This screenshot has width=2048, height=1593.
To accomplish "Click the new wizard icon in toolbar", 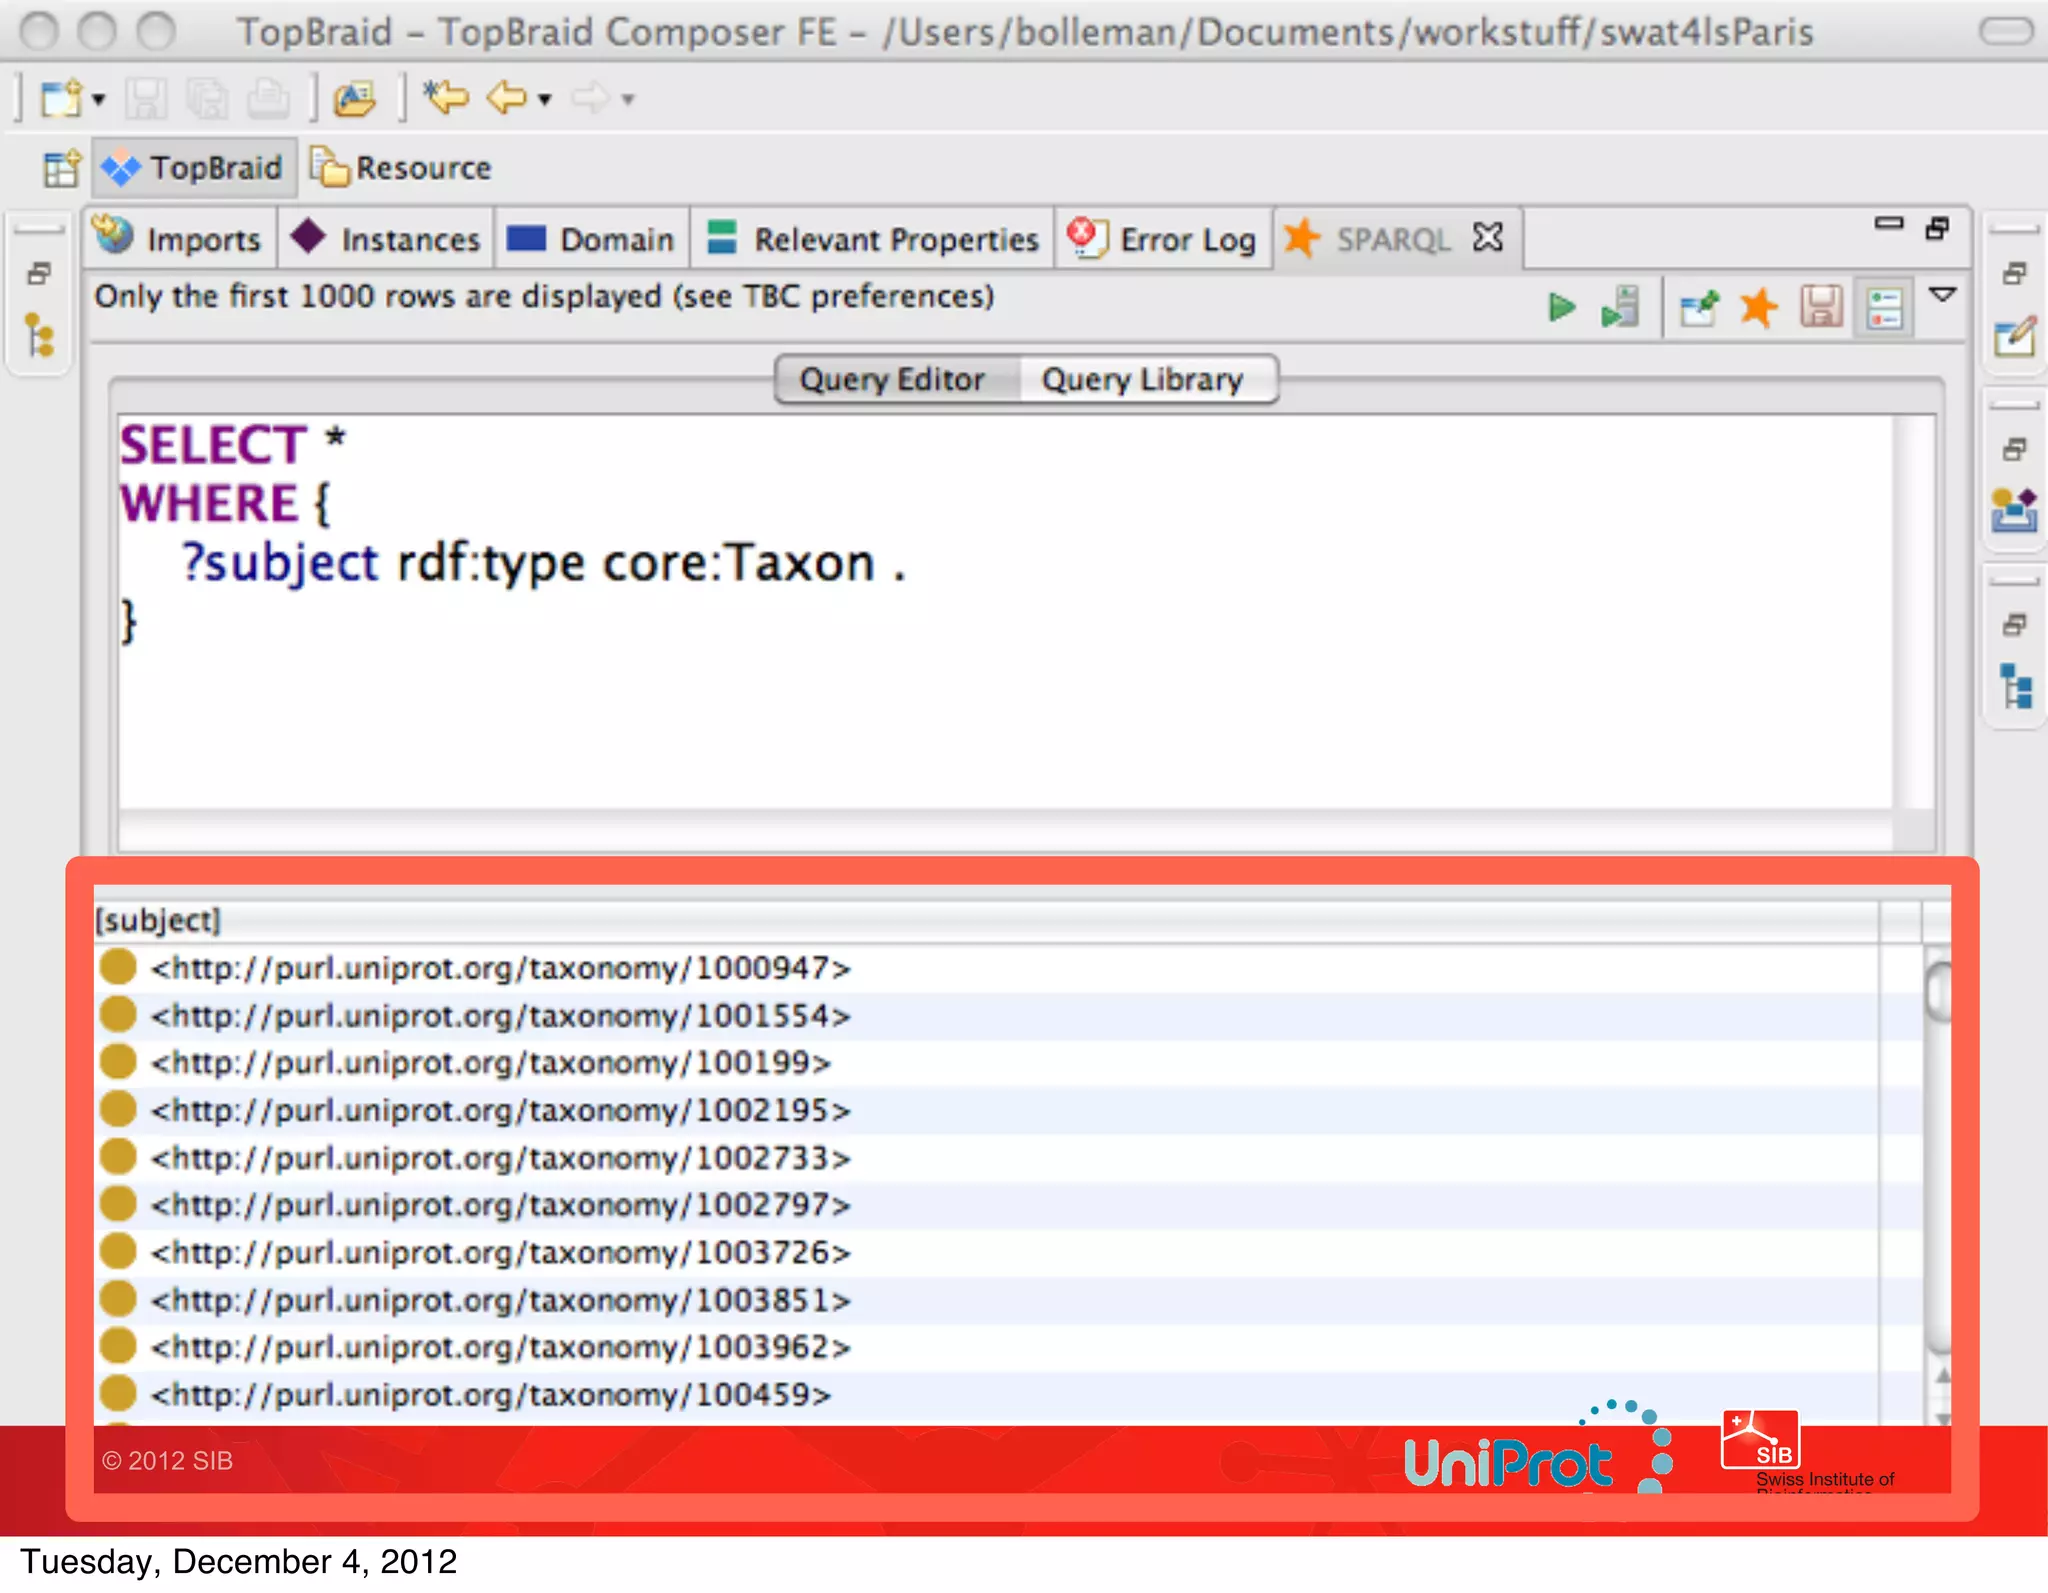I will 60,98.
